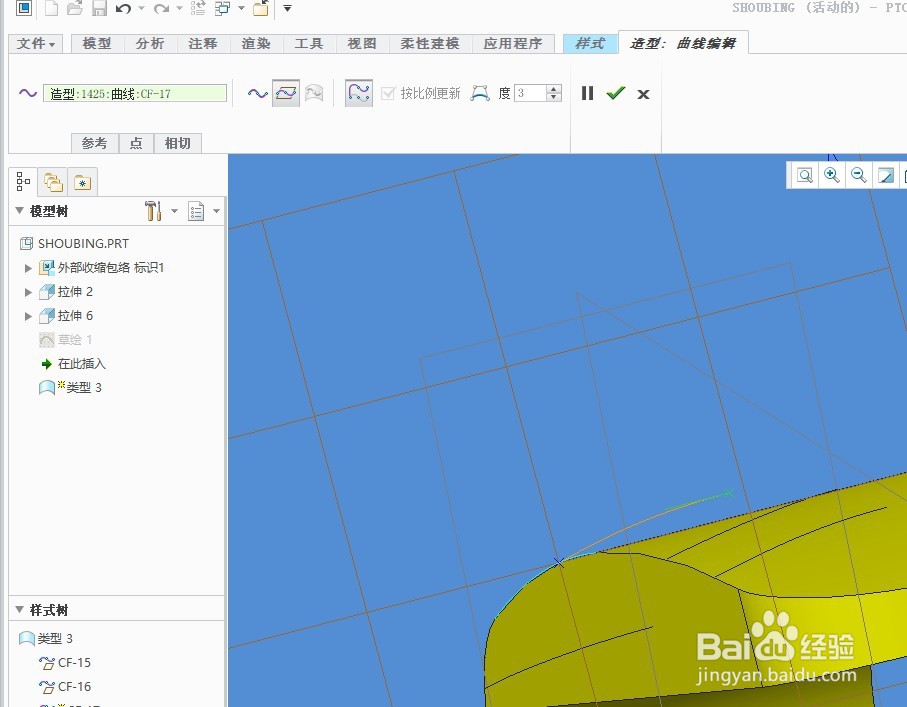Viewport: 907px width, 707px height.
Task: Switch to the 应用程序 tab
Action: click(x=513, y=43)
